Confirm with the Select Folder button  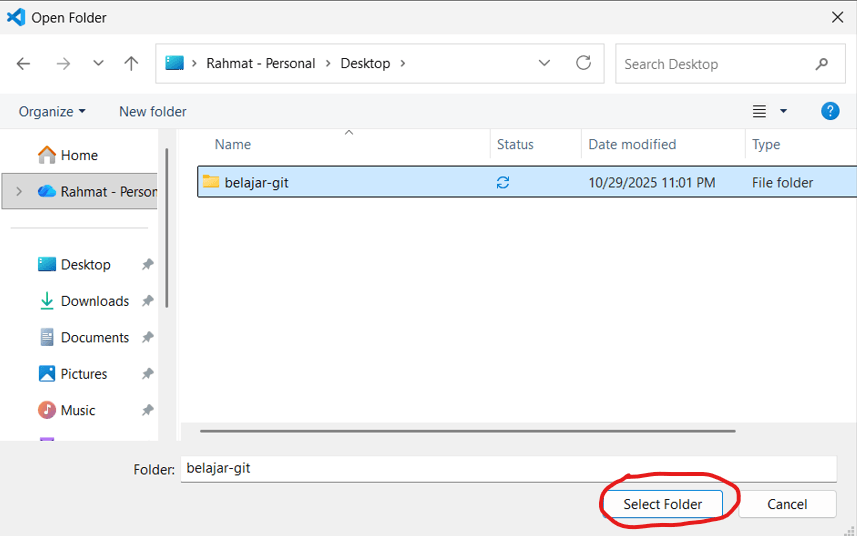click(662, 504)
